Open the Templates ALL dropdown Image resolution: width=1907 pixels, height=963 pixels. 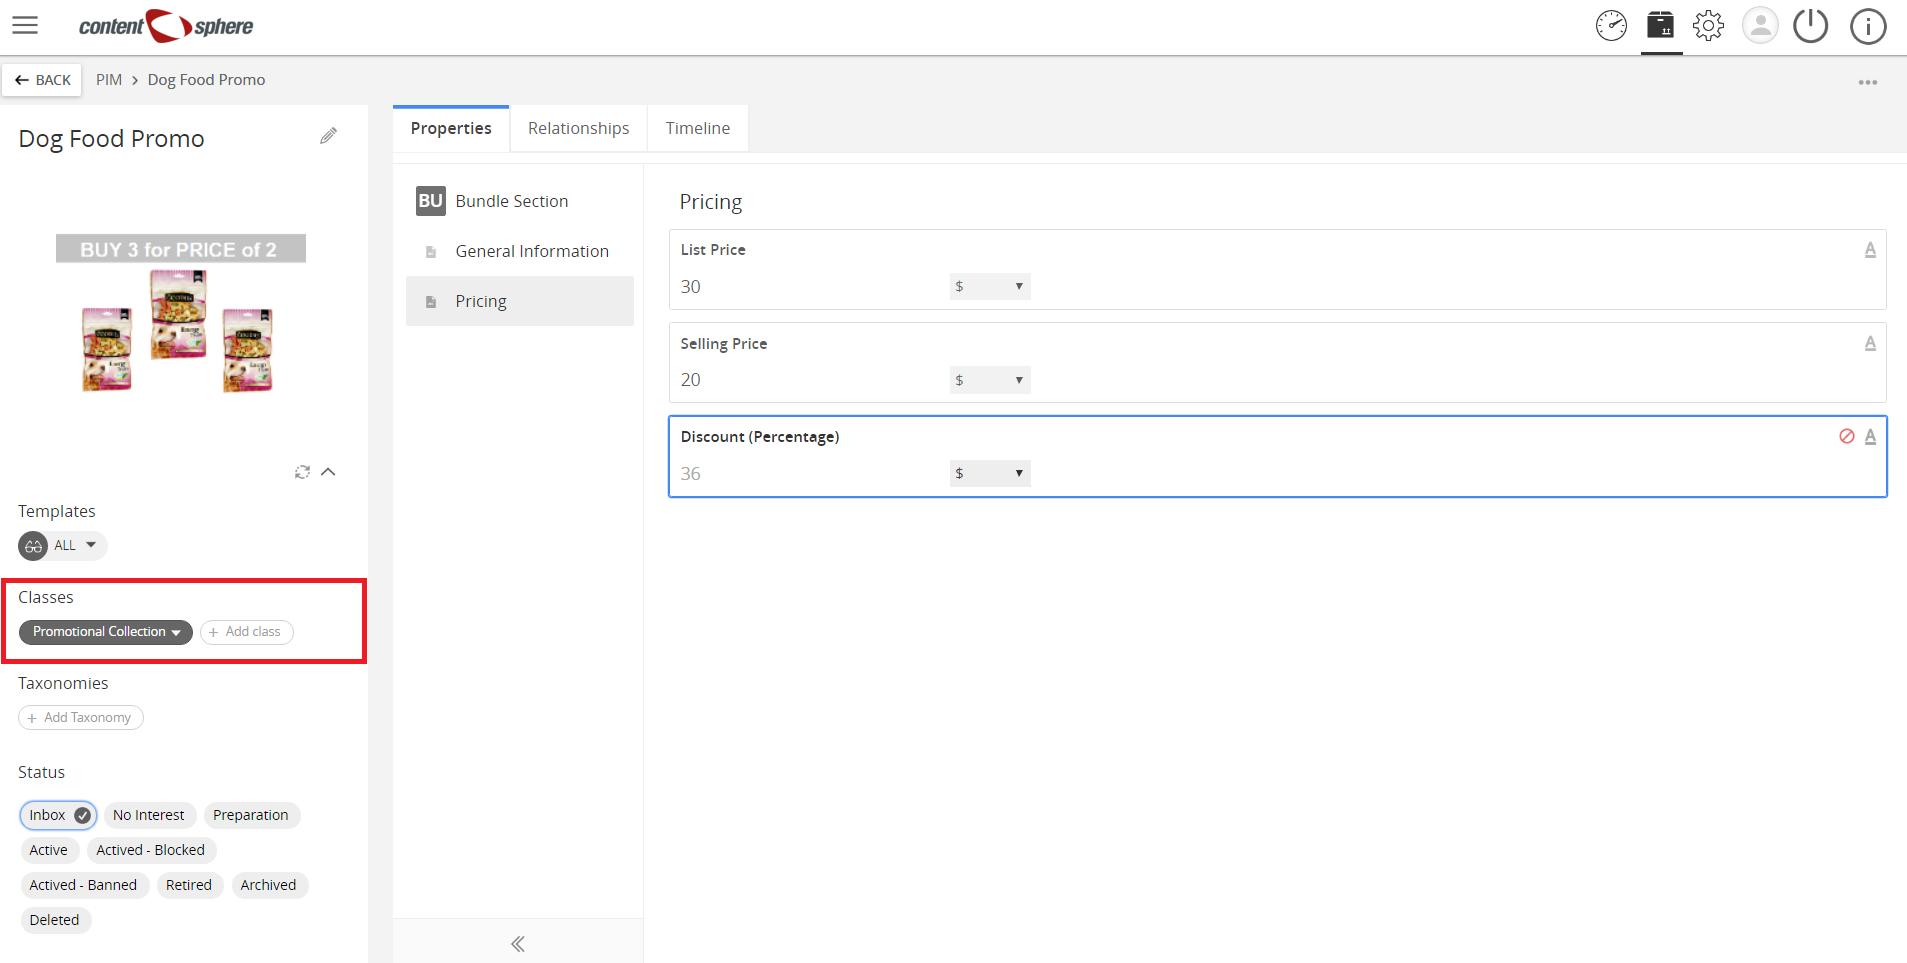[63, 545]
